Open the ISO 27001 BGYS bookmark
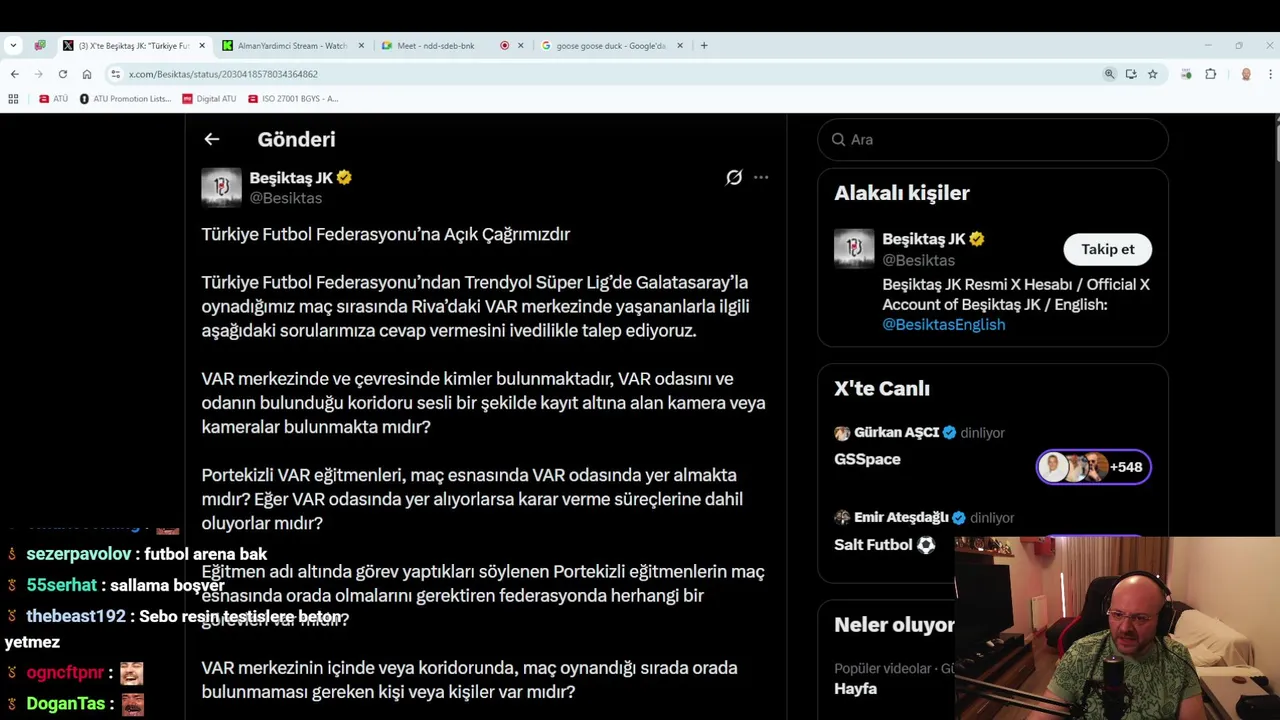This screenshot has width=1280, height=720. click(293, 99)
